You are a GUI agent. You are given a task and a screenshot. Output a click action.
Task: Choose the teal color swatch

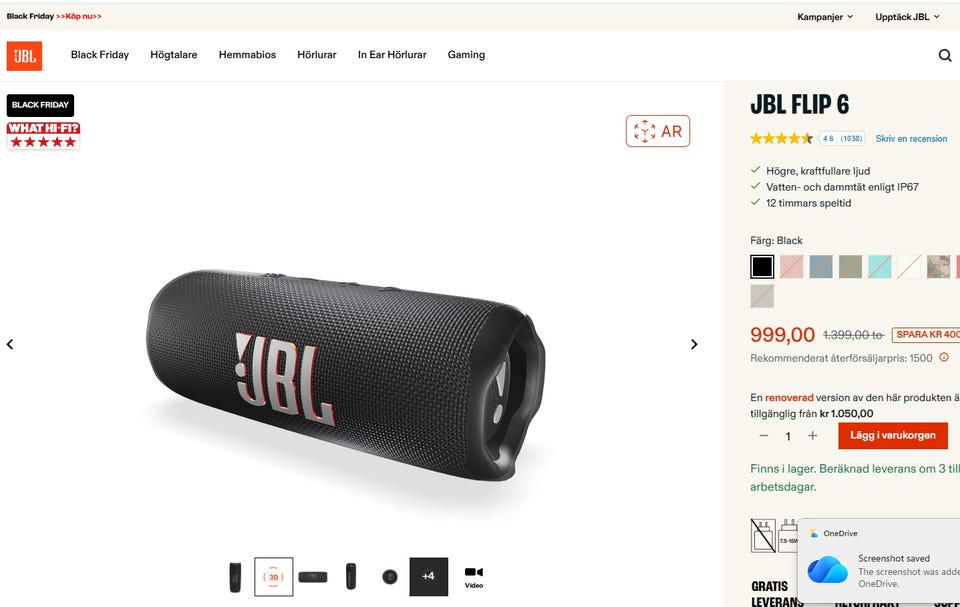tap(880, 266)
